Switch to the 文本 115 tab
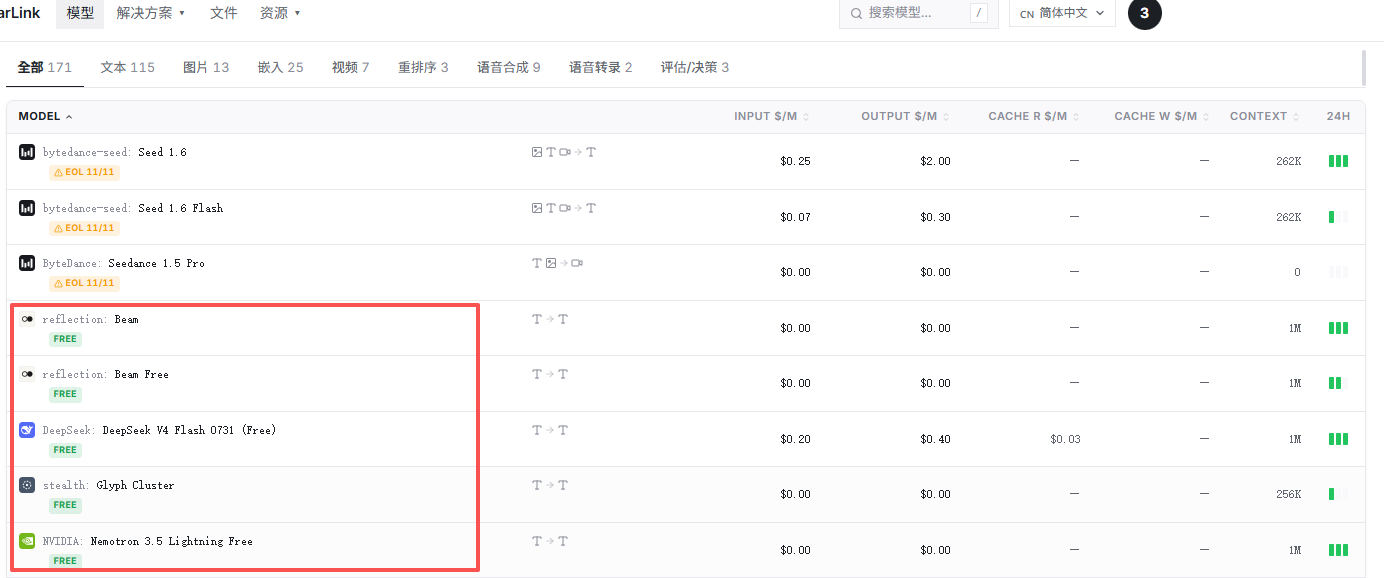This screenshot has width=1384, height=578. (x=128, y=67)
